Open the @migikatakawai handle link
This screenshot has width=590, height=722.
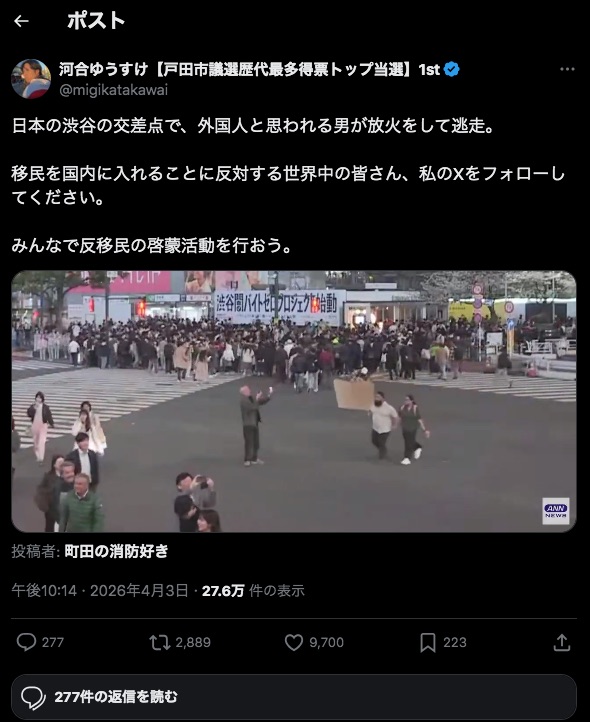tap(113, 90)
